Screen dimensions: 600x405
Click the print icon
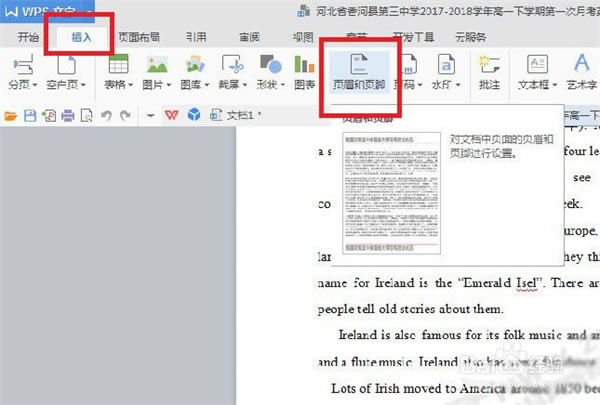click(x=68, y=115)
